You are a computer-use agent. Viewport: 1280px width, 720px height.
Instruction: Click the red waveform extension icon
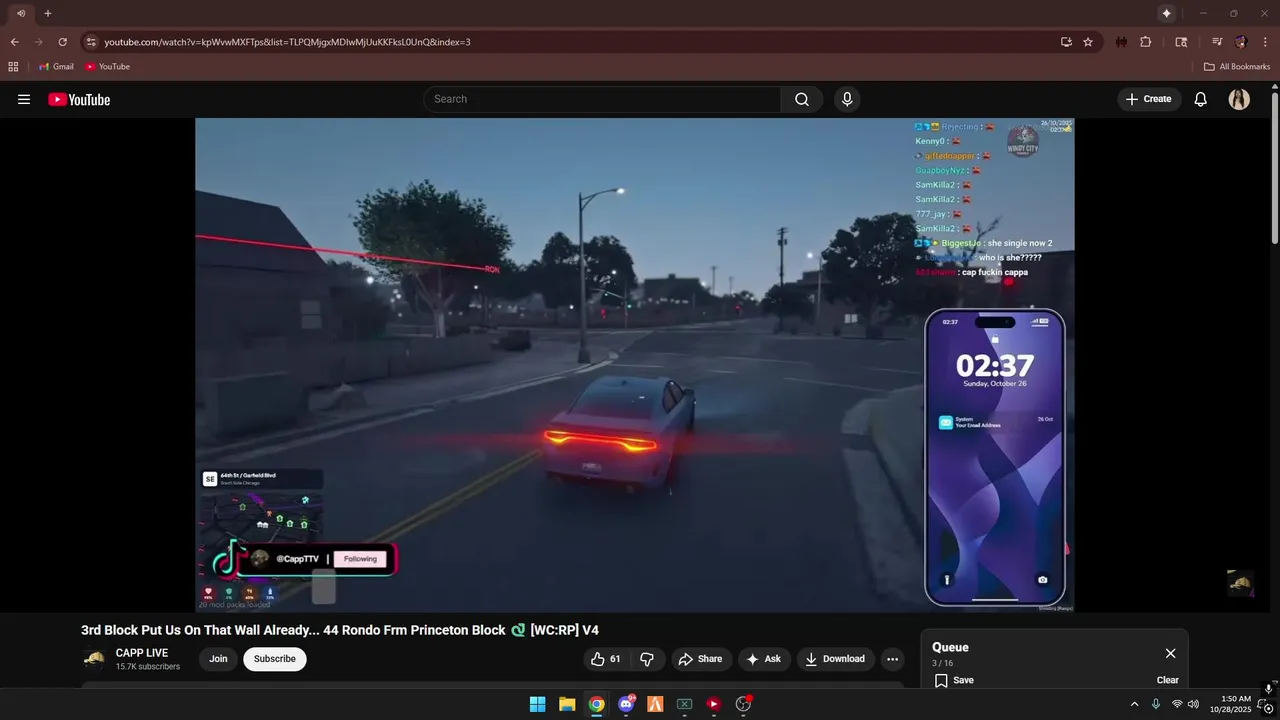1122,42
